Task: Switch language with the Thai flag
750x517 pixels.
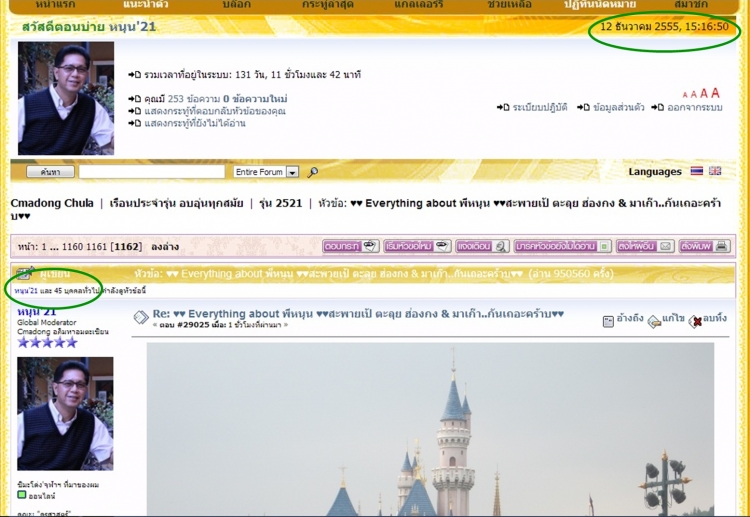Action: (x=696, y=171)
